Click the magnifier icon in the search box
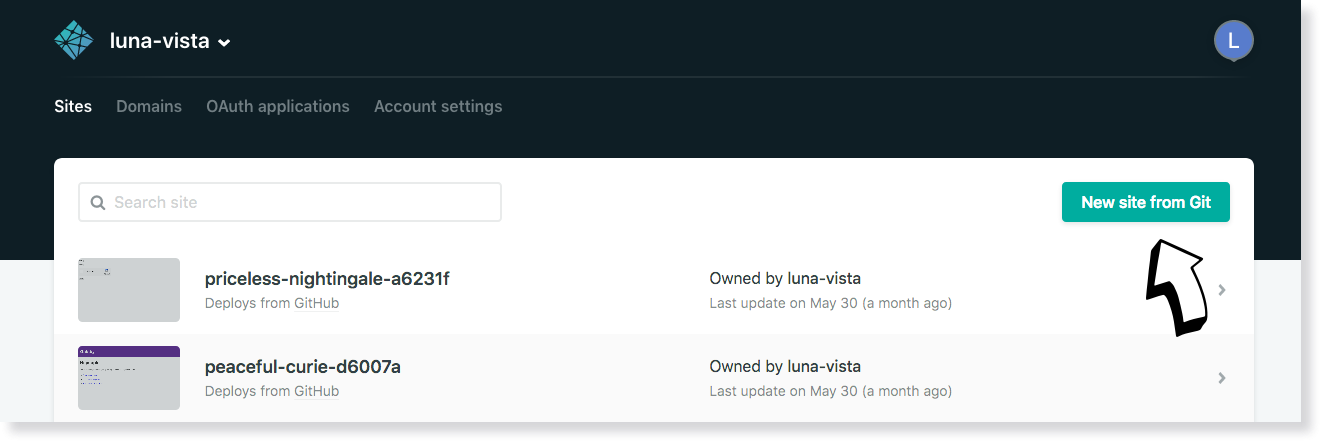The height and width of the screenshot is (442, 1321). tap(98, 203)
